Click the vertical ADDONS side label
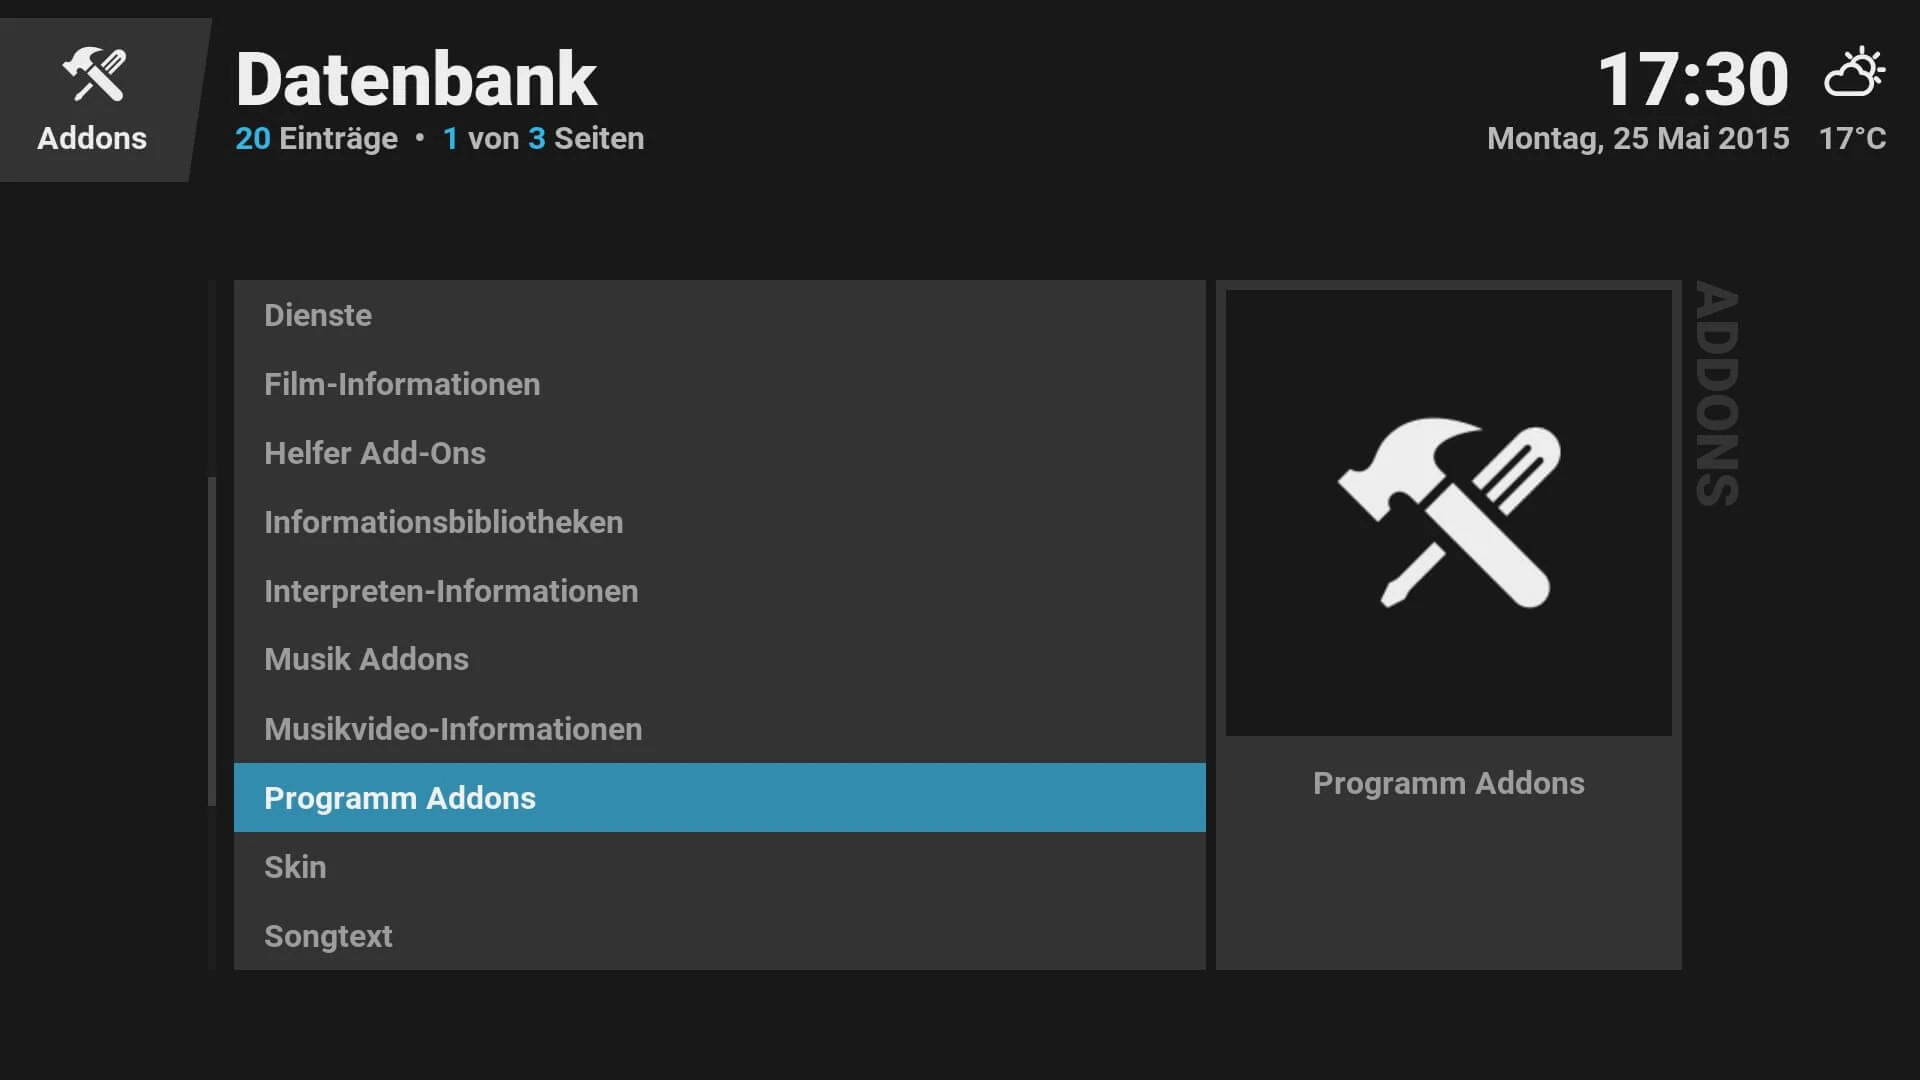1920x1080 pixels. click(1718, 394)
